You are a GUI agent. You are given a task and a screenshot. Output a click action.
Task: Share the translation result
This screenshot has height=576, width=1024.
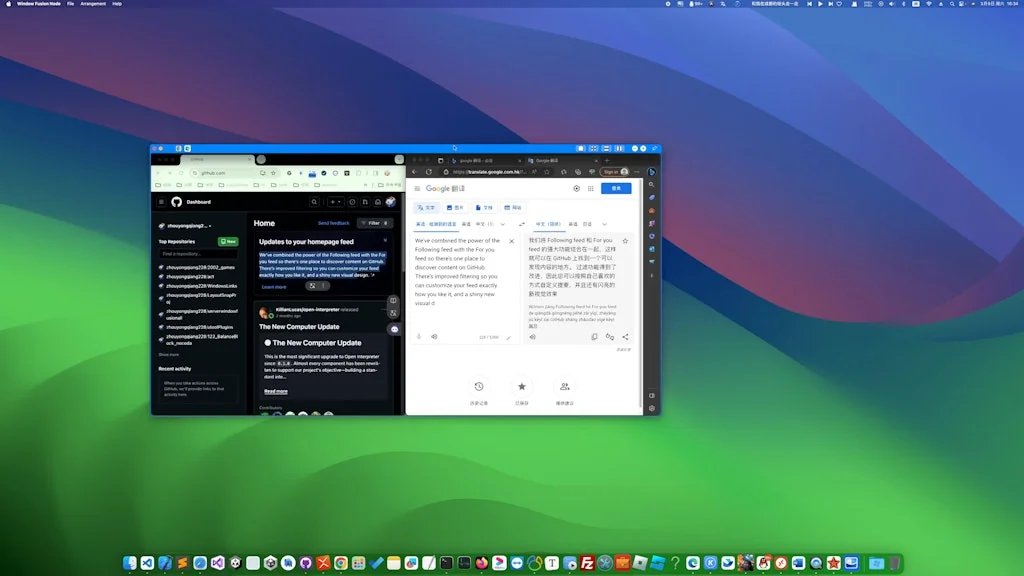click(626, 337)
